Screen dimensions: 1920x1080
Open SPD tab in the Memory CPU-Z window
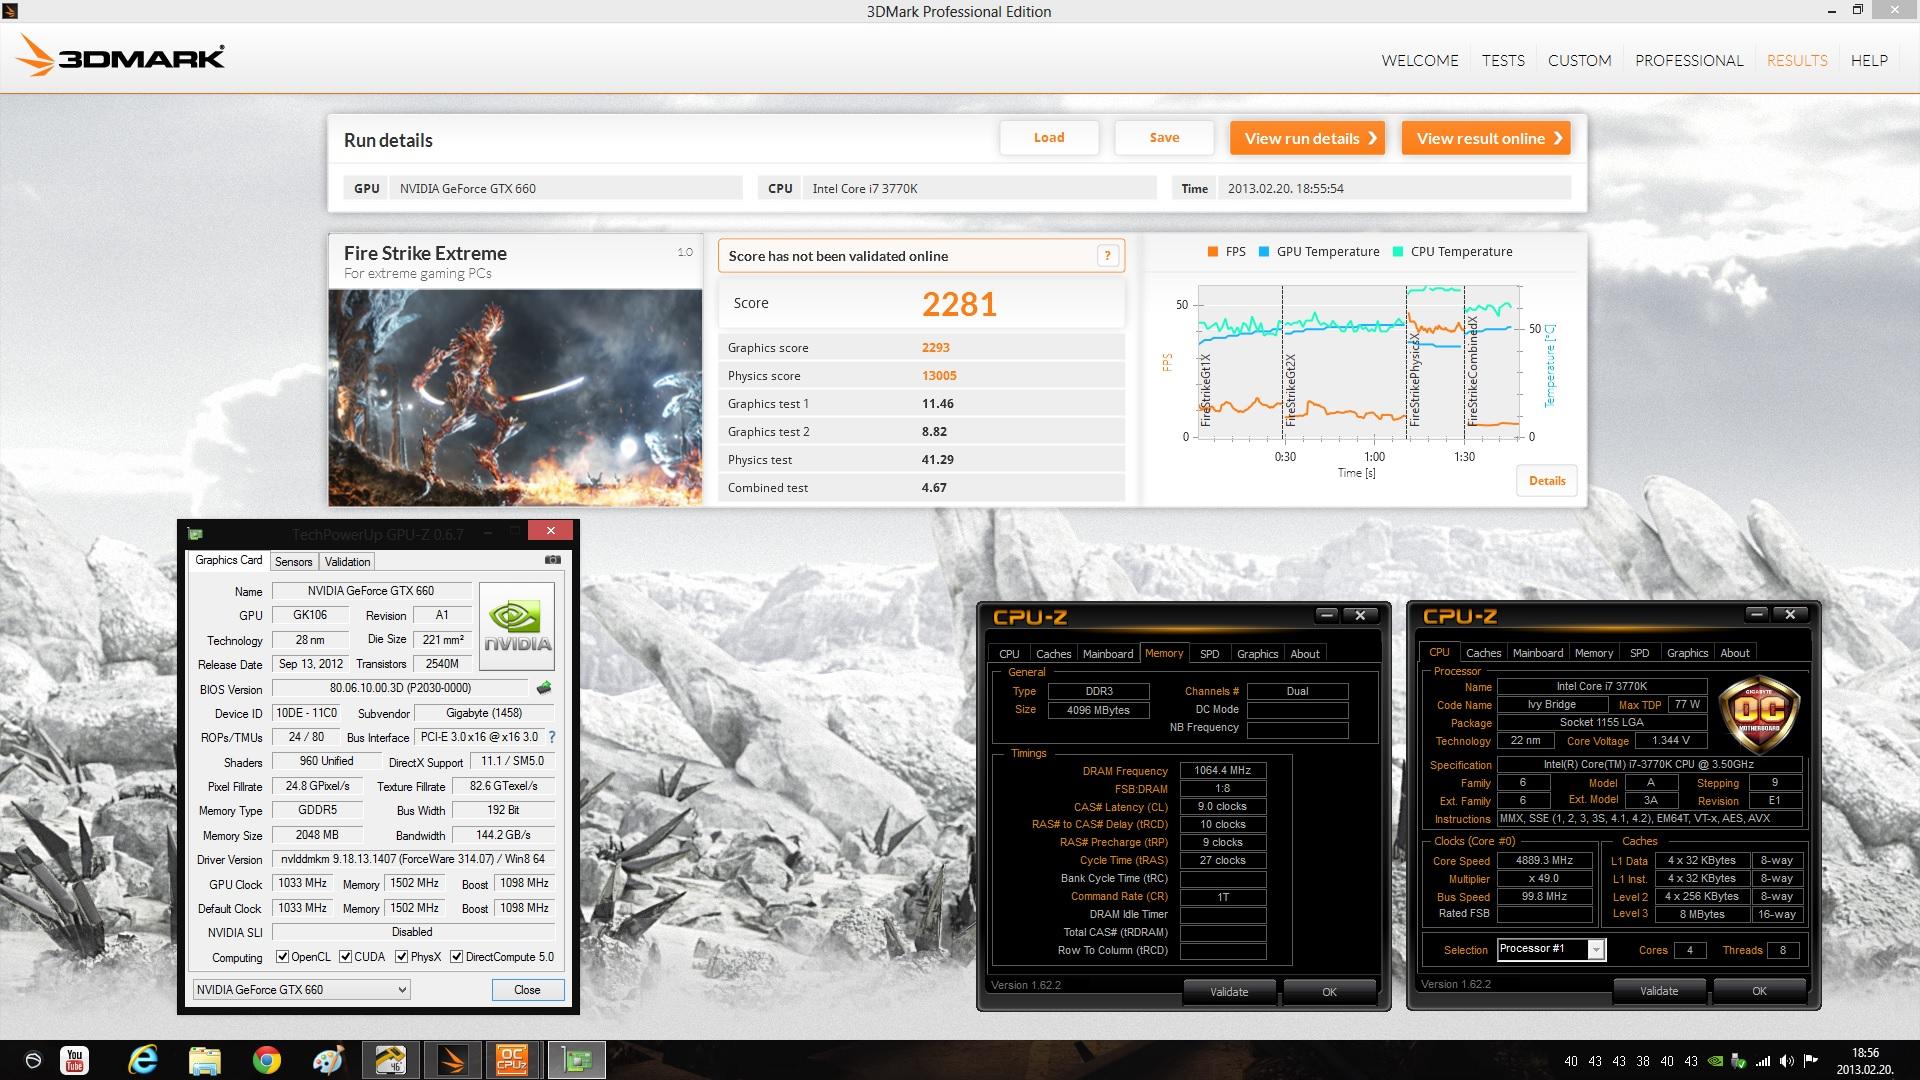(1209, 654)
